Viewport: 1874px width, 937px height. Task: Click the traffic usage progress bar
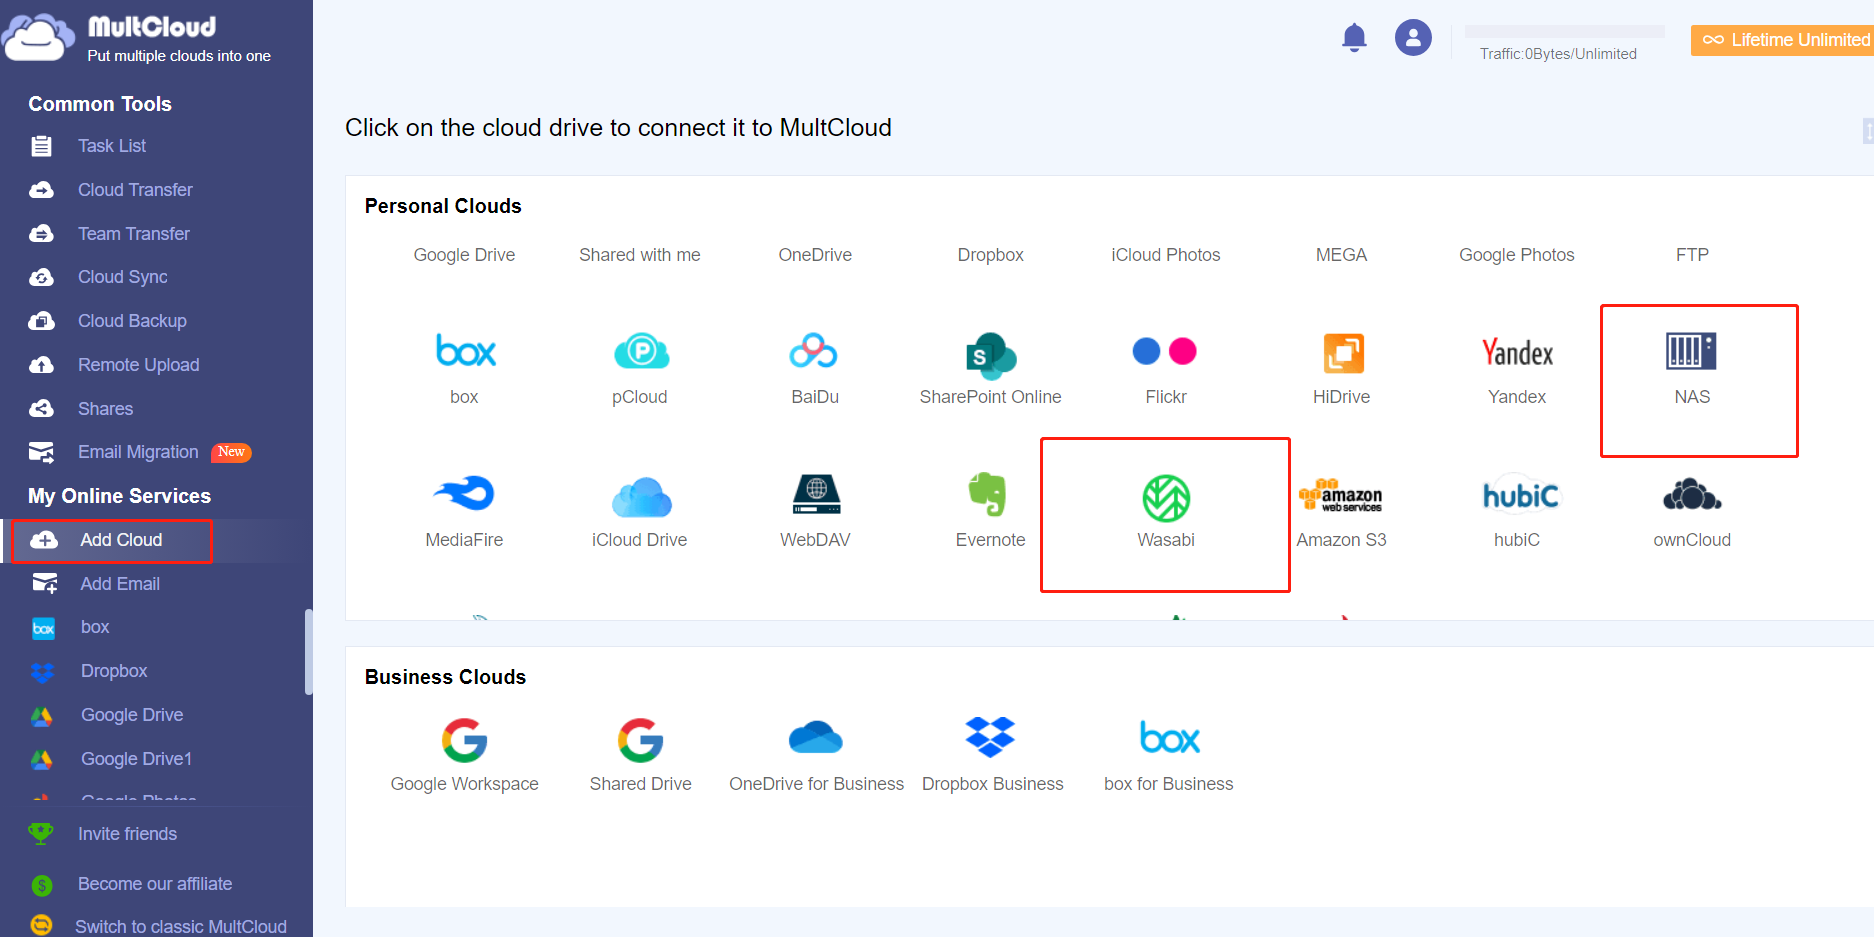click(x=1564, y=32)
